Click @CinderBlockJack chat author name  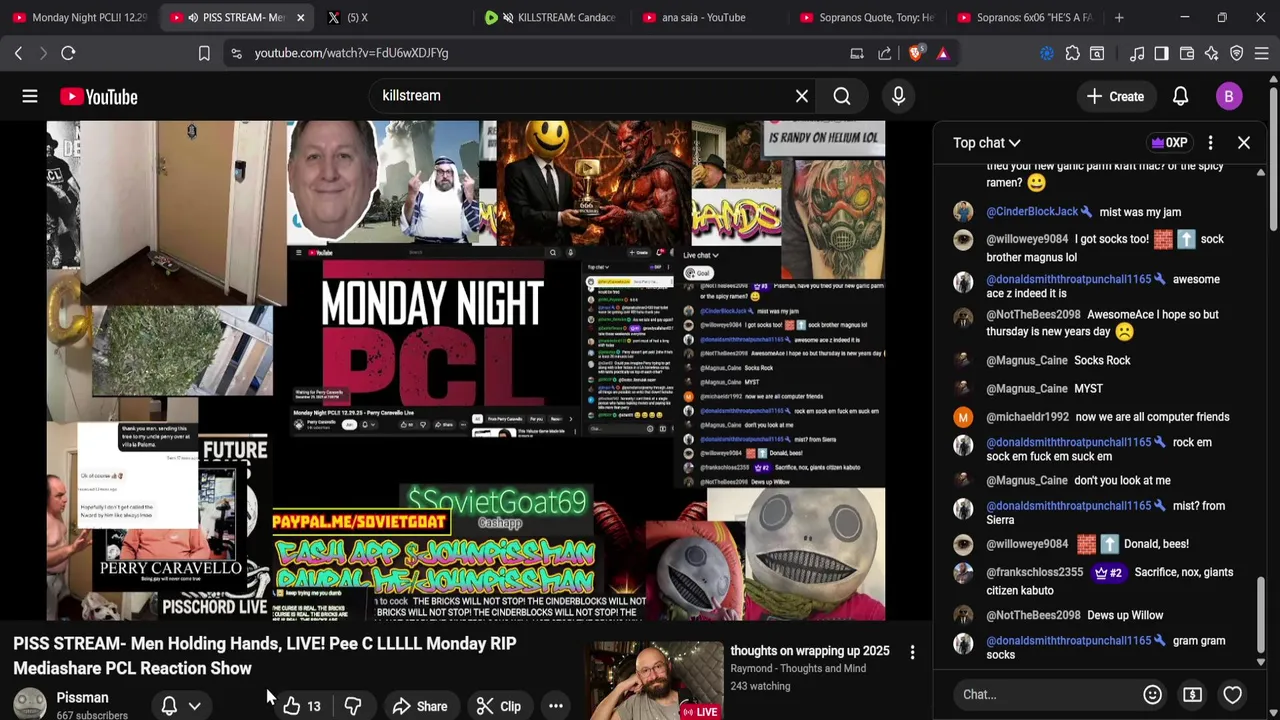(x=1032, y=212)
